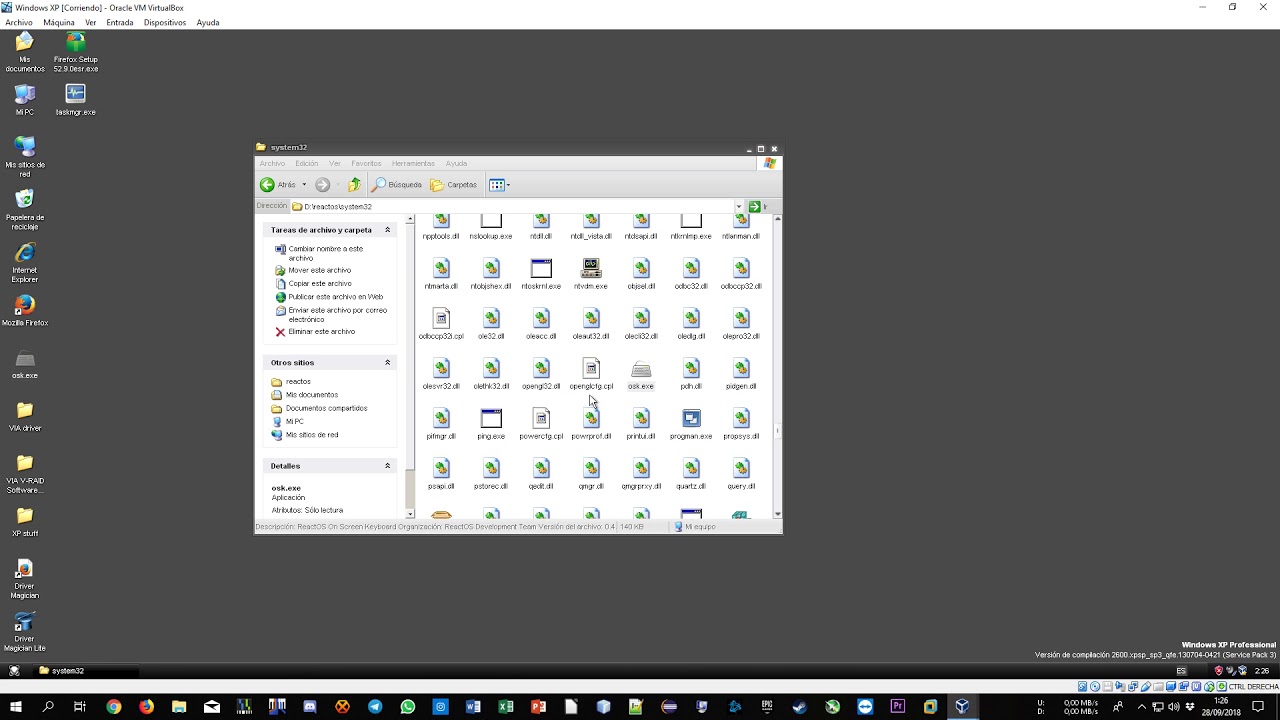Screen dimensions: 1280x720
Task: Select Firefox Setup 52.9.0esr.exe desktop icon
Action: [x=76, y=53]
